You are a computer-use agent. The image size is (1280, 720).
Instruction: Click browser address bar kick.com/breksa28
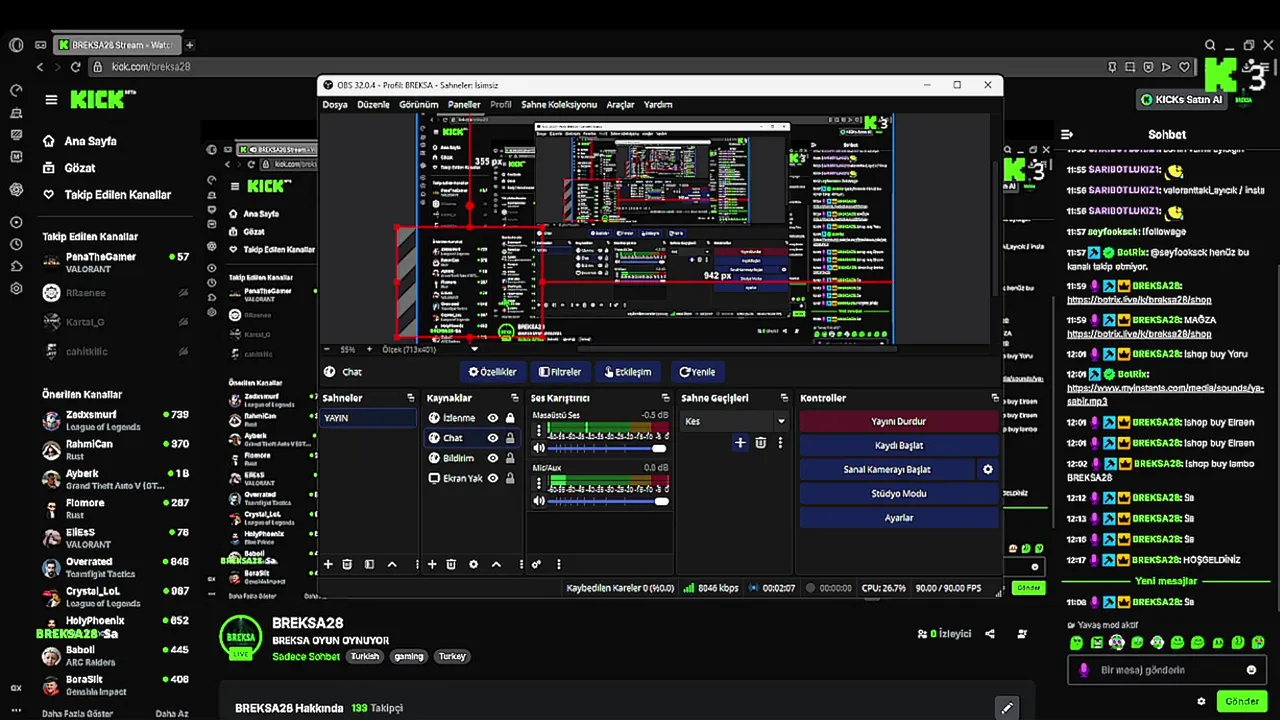150,67
